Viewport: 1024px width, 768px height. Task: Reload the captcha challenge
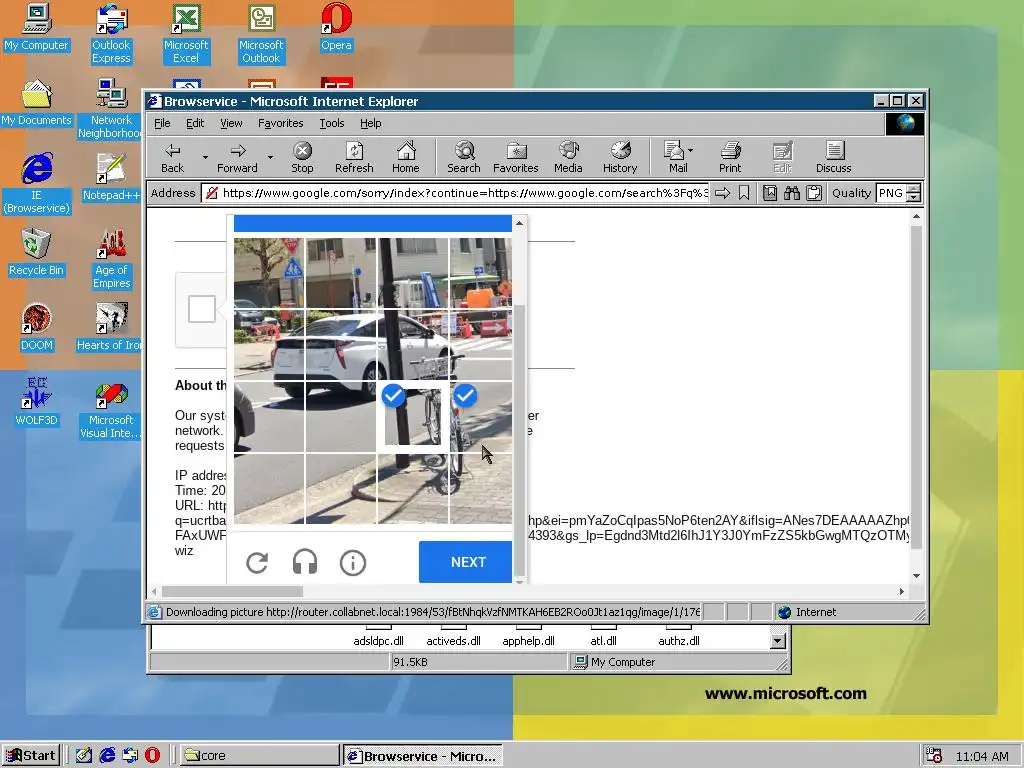(257, 562)
